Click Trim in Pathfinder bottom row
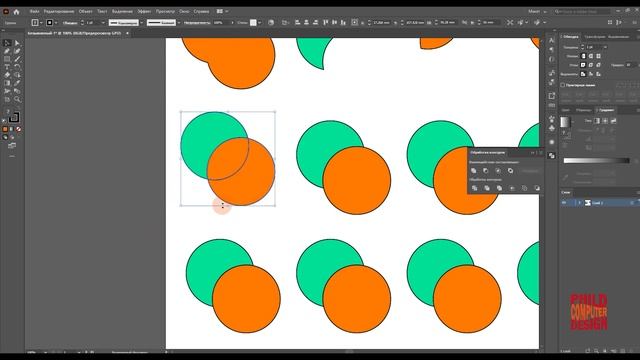The width and height of the screenshot is (640, 360). pos(487,188)
